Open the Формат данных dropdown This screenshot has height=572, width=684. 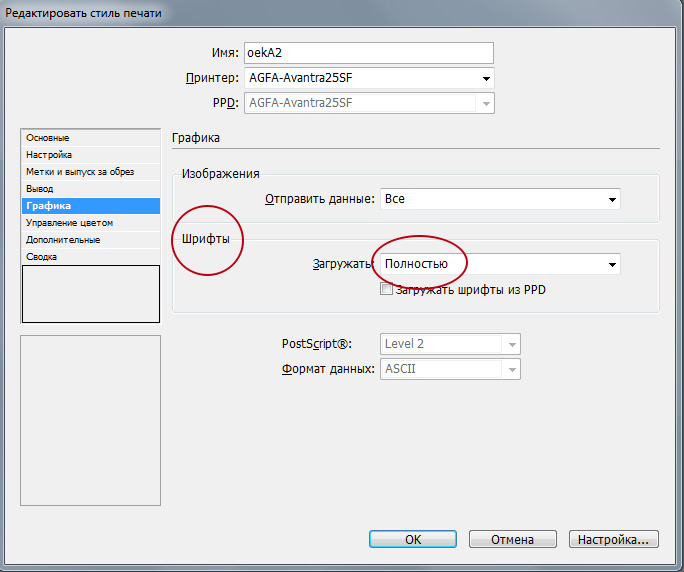[x=450, y=369]
